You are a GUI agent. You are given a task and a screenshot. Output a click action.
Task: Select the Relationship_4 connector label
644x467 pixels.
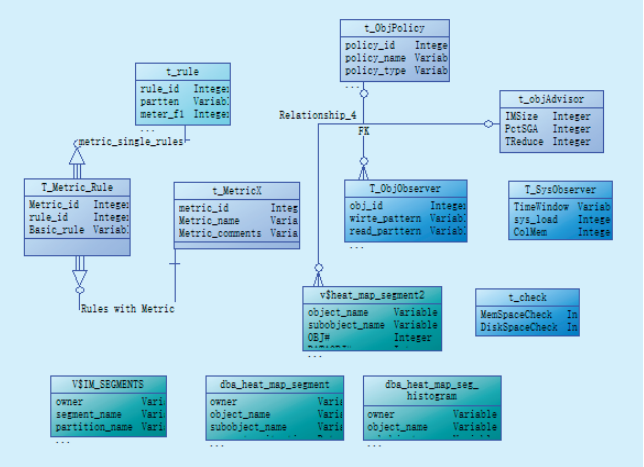[311, 115]
